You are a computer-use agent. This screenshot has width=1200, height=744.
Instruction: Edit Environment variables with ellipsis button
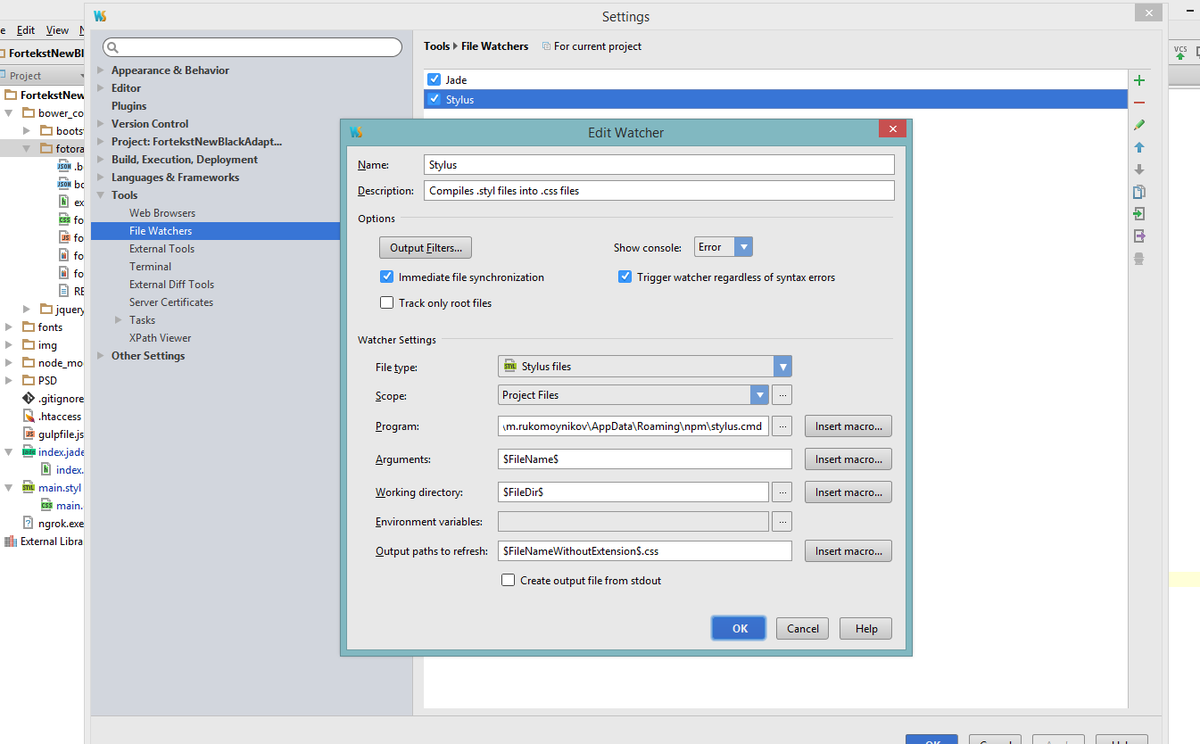pos(783,522)
